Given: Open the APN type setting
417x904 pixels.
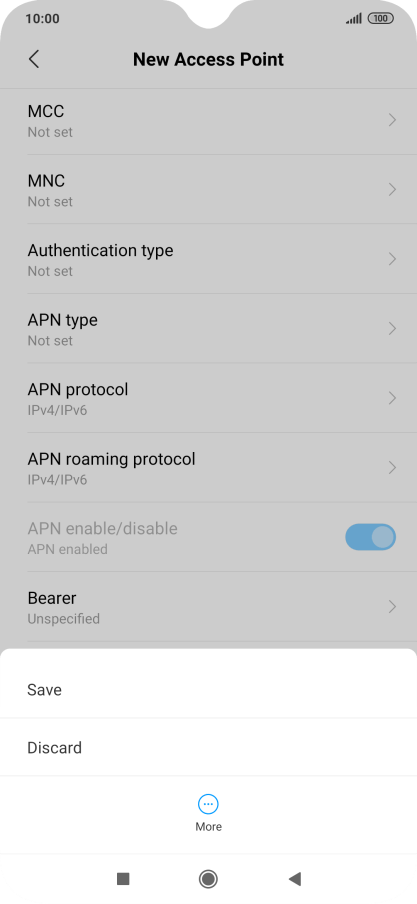Looking at the screenshot, I should 208,329.
